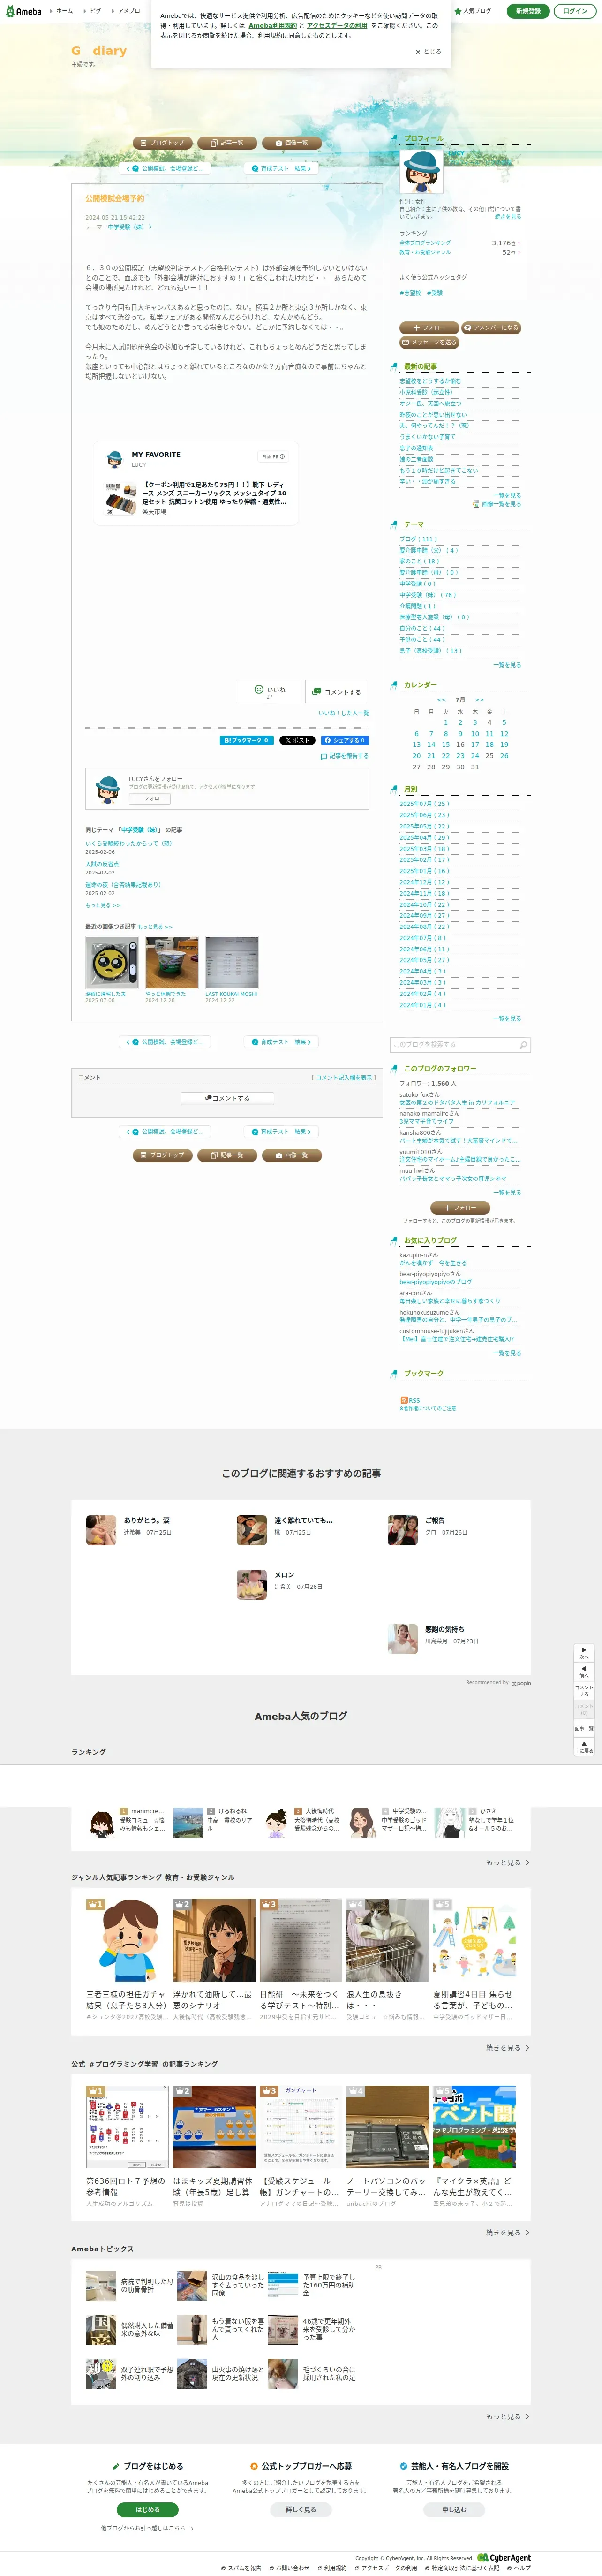Open favorite blog がんを嘆かず 今を生きる
The width and height of the screenshot is (602, 2576).
(433, 1263)
